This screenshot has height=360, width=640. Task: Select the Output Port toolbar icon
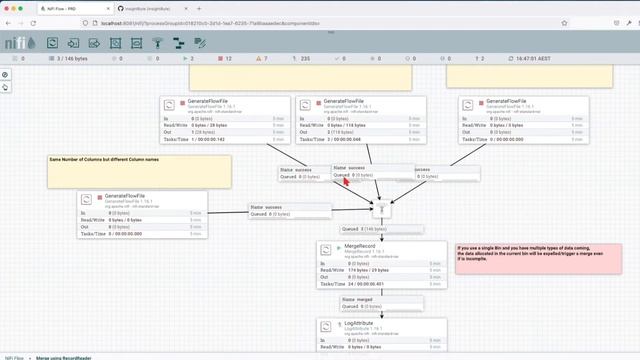click(x=94, y=43)
